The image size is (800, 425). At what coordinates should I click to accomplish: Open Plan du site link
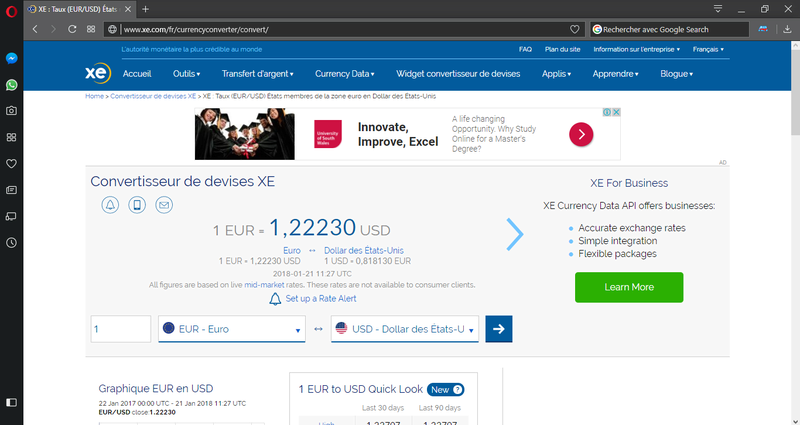coord(562,49)
